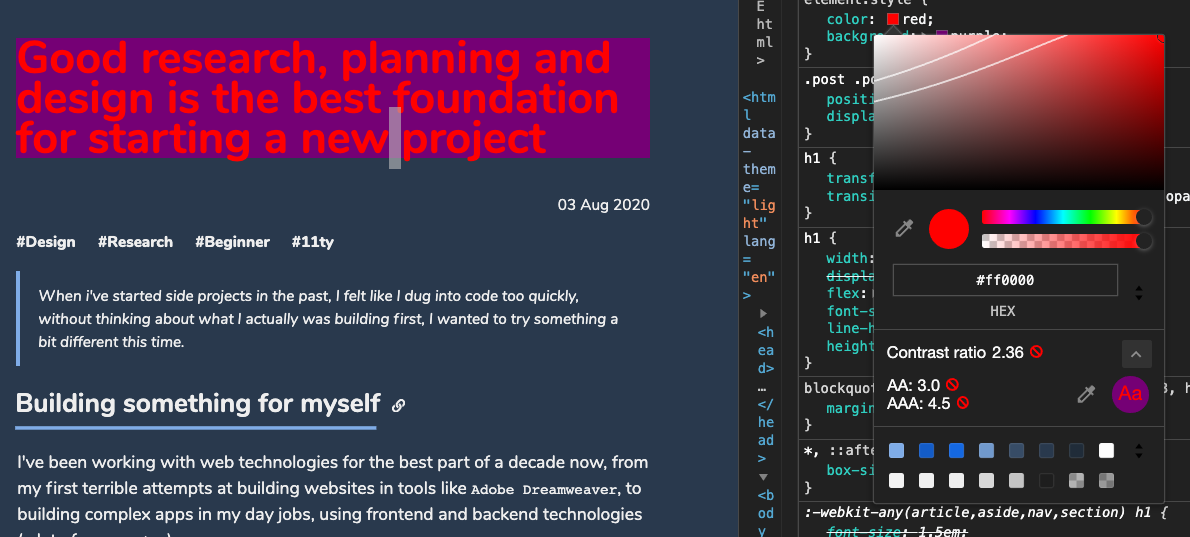Open the #Research tag link
1190x537 pixels.
pos(135,242)
